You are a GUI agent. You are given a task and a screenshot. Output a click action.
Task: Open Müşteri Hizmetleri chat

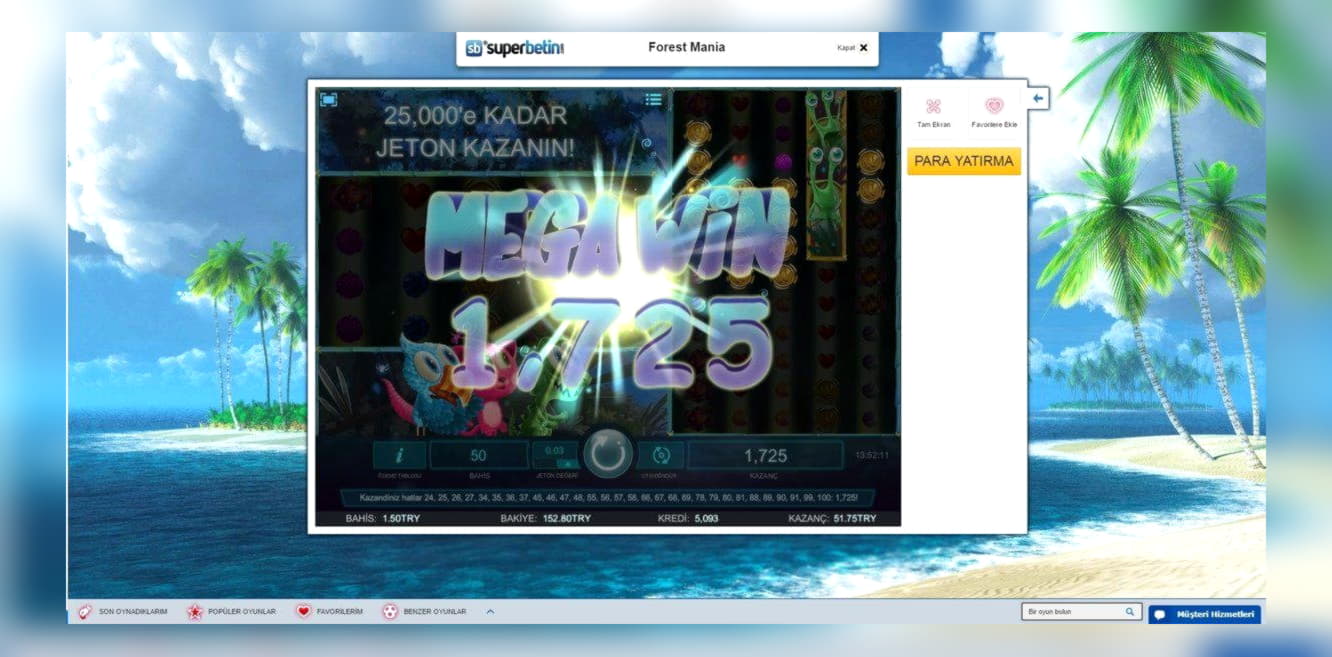click(1205, 614)
